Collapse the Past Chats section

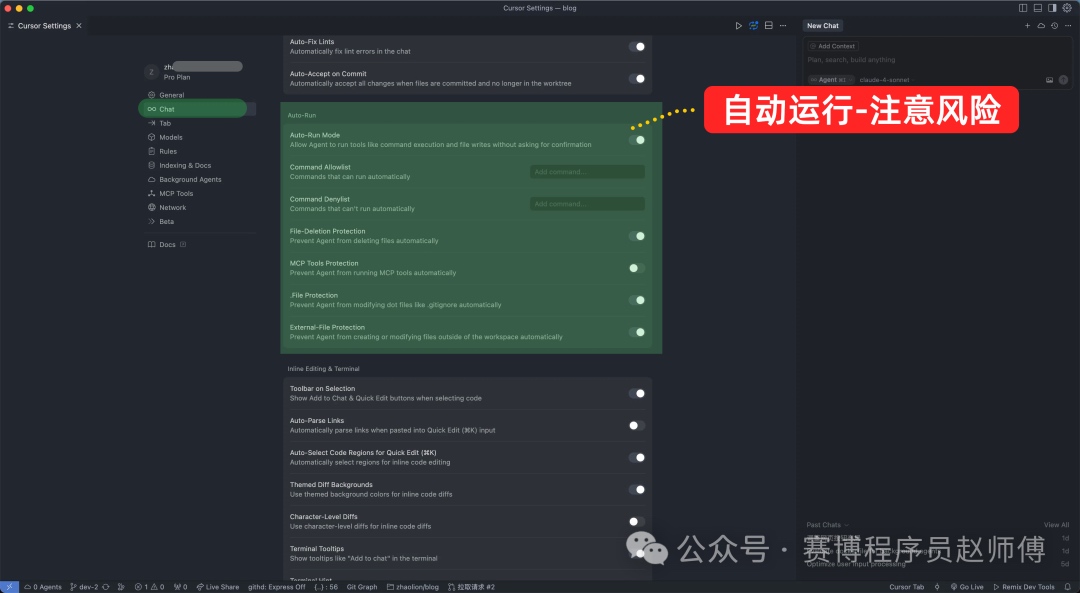tap(827, 525)
